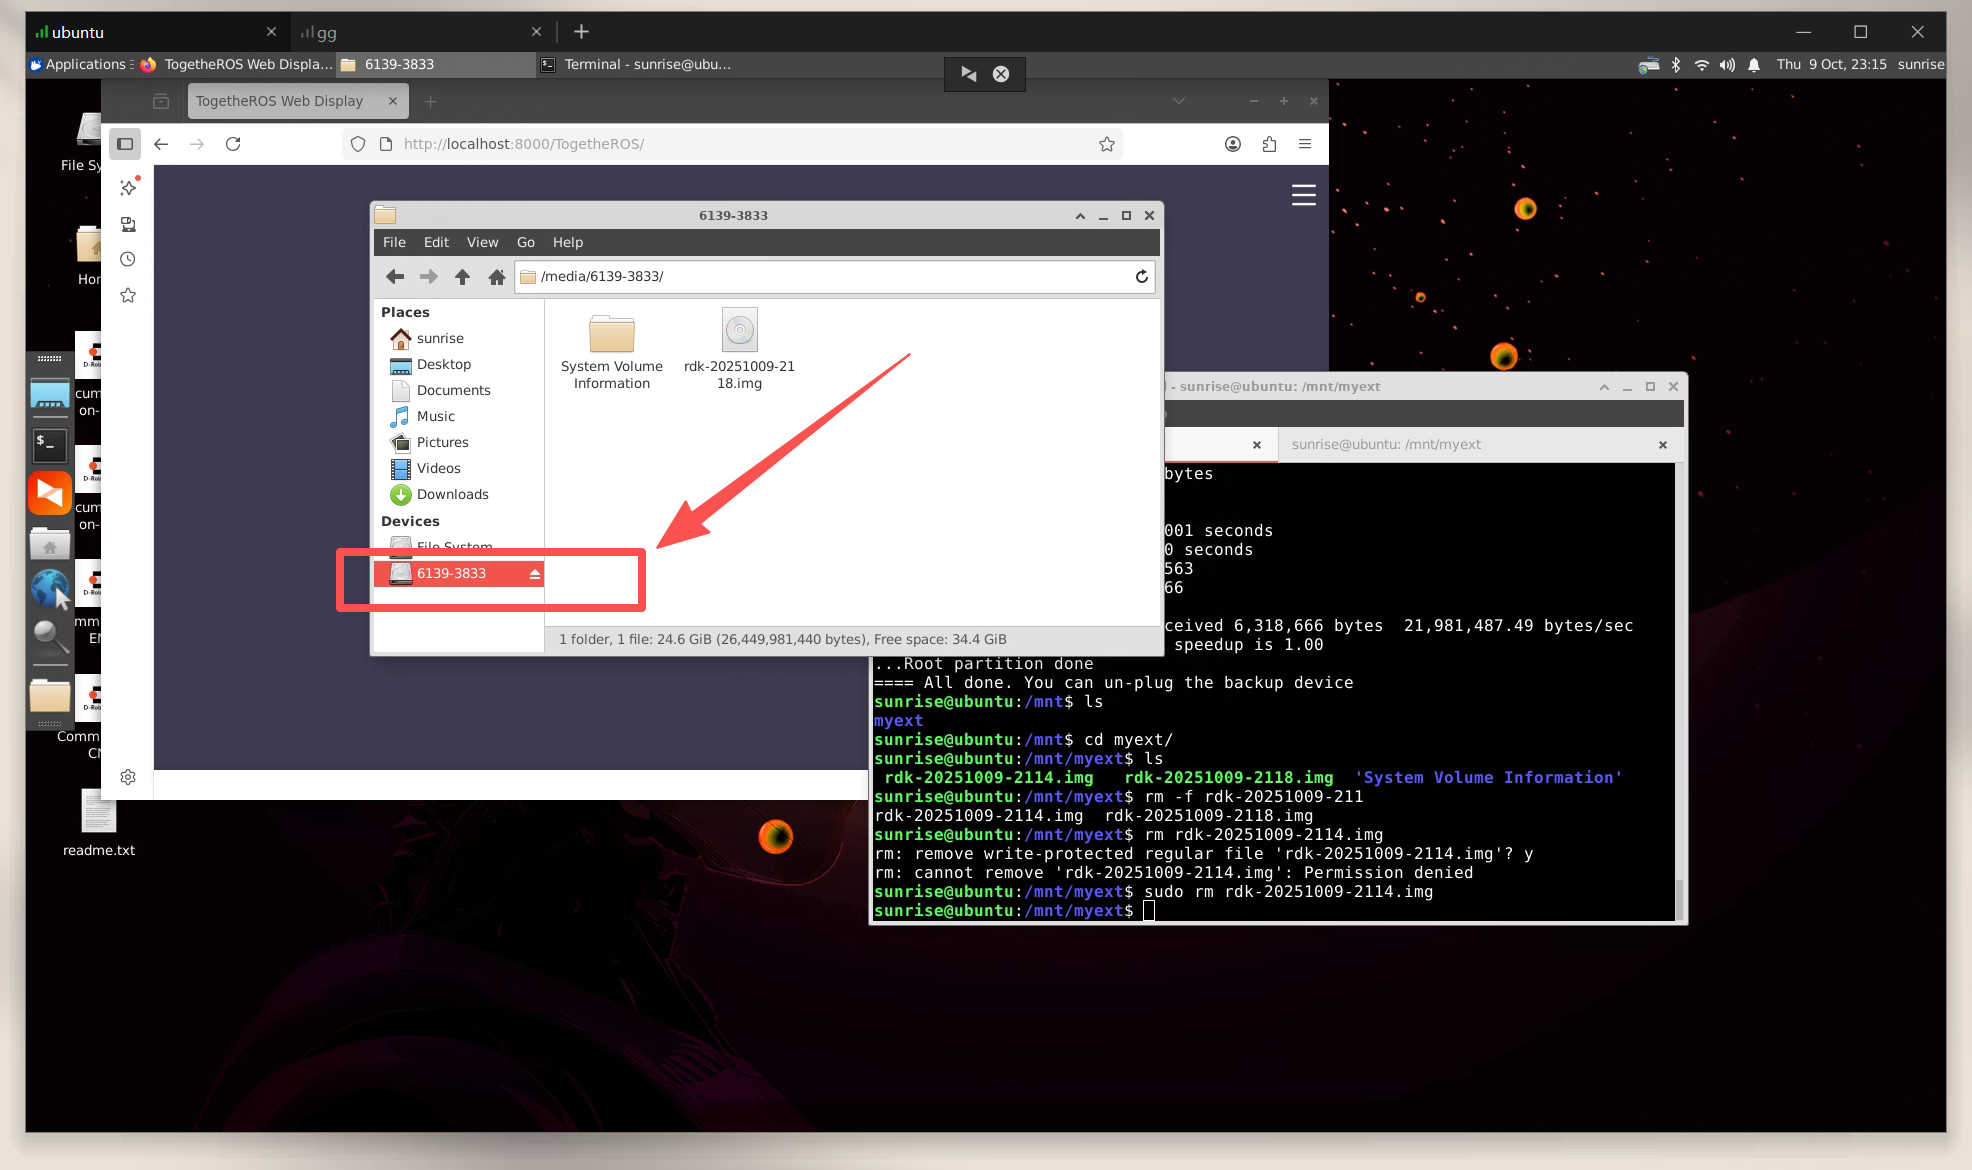Expand the browser tab list chevron

point(1178,101)
